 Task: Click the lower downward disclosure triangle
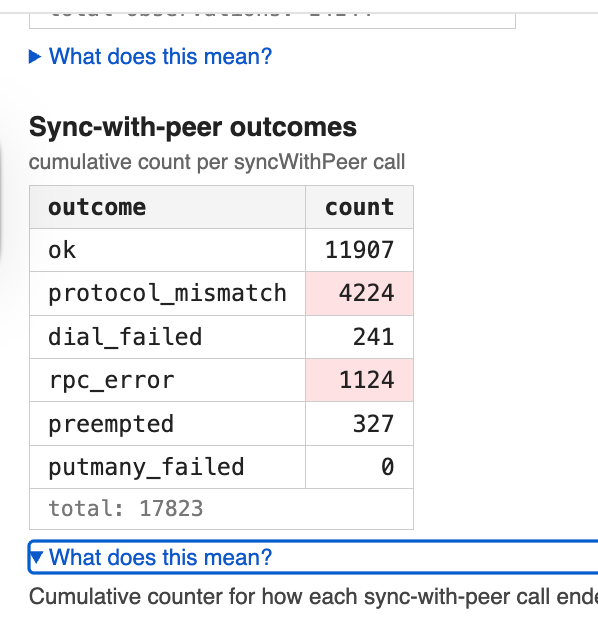(36, 557)
